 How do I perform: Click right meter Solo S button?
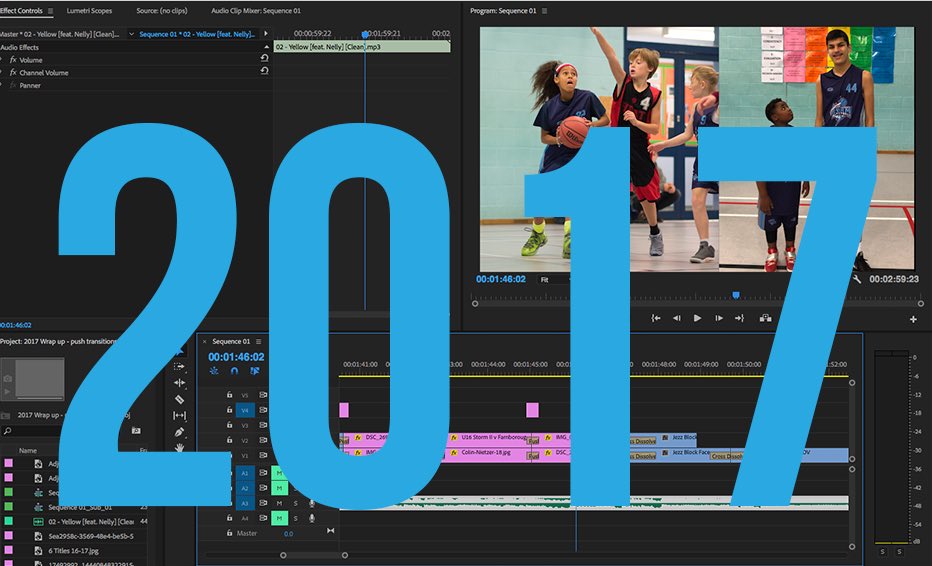click(899, 552)
